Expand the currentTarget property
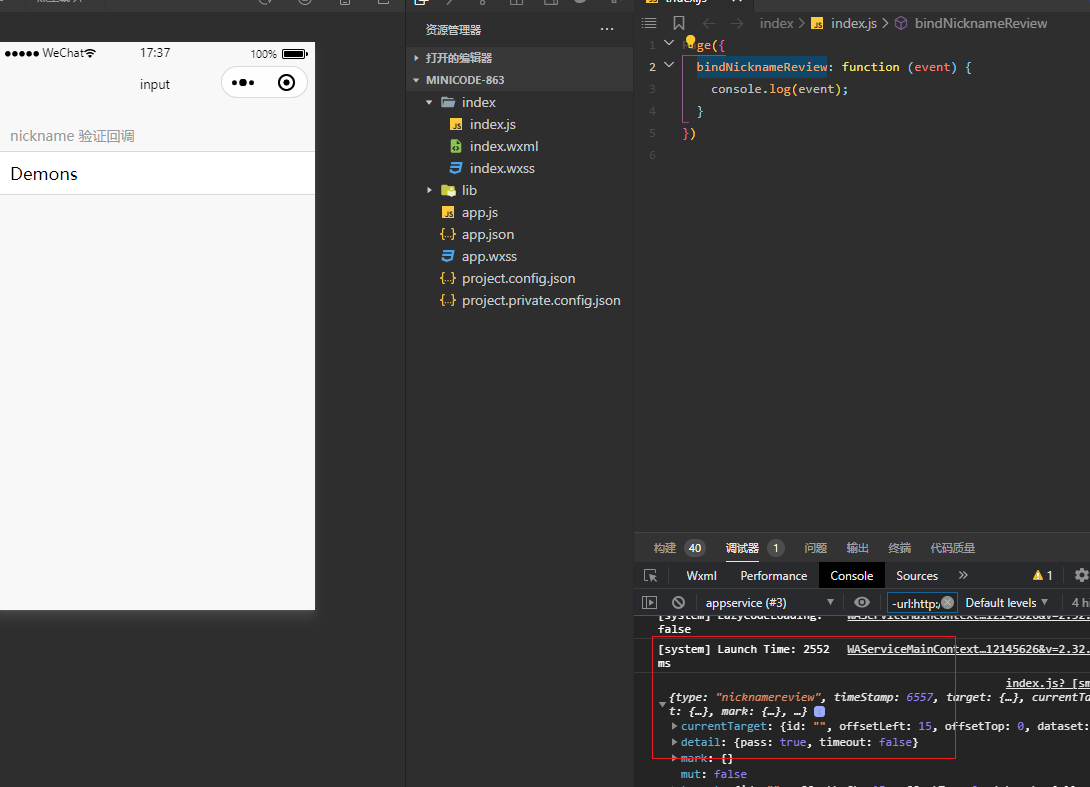This screenshot has width=1090, height=787. pos(674,726)
